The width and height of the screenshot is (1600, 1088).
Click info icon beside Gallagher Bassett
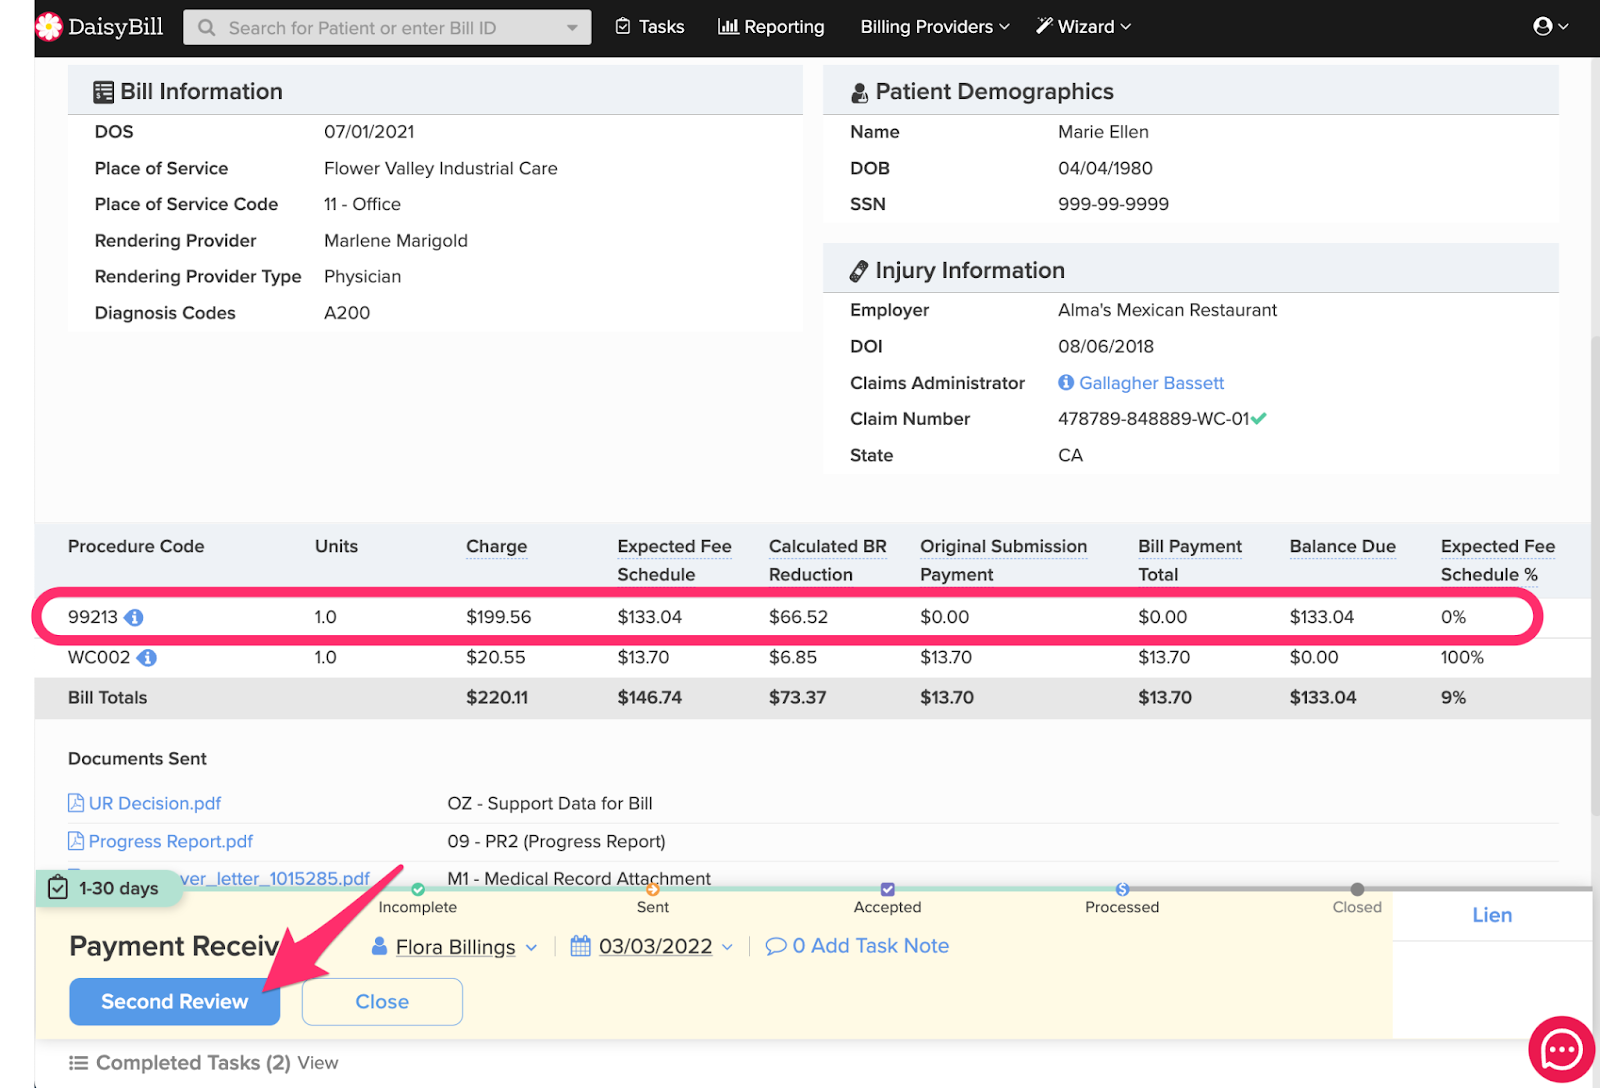coord(1066,383)
